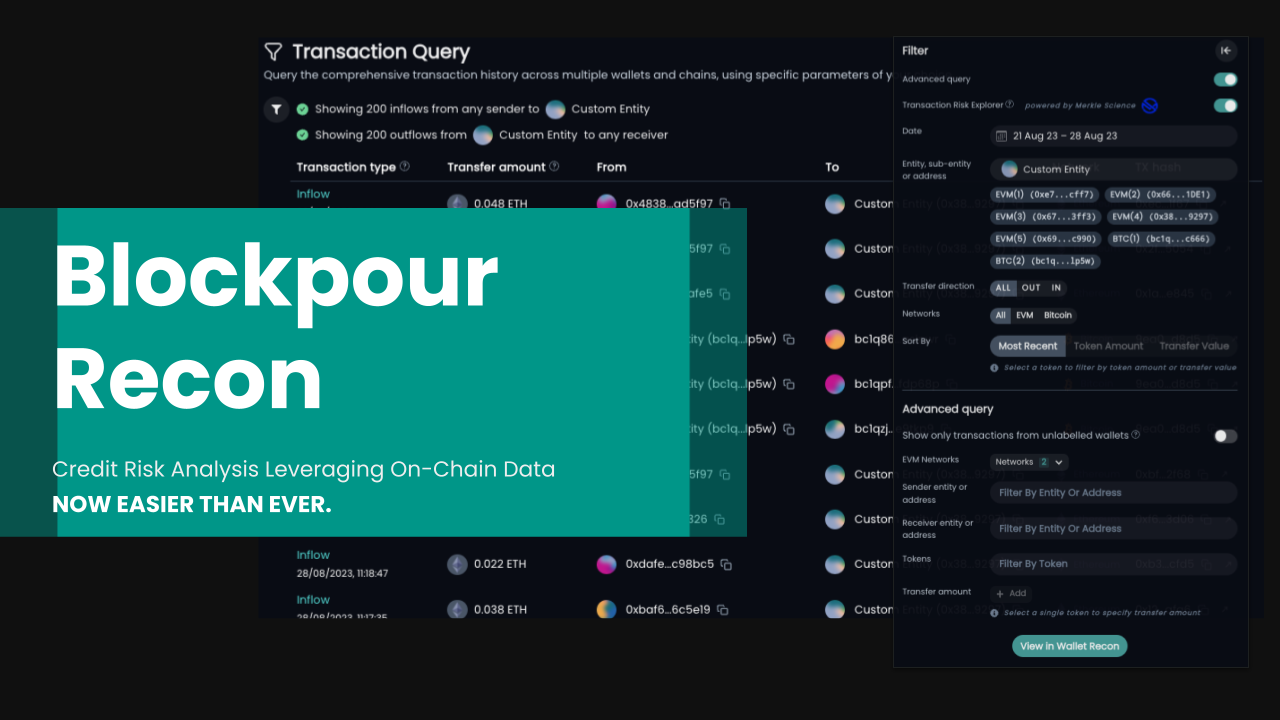Click Custom Entity avatar in outflows summary
1280x720 pixels.
tap(483, 135)
